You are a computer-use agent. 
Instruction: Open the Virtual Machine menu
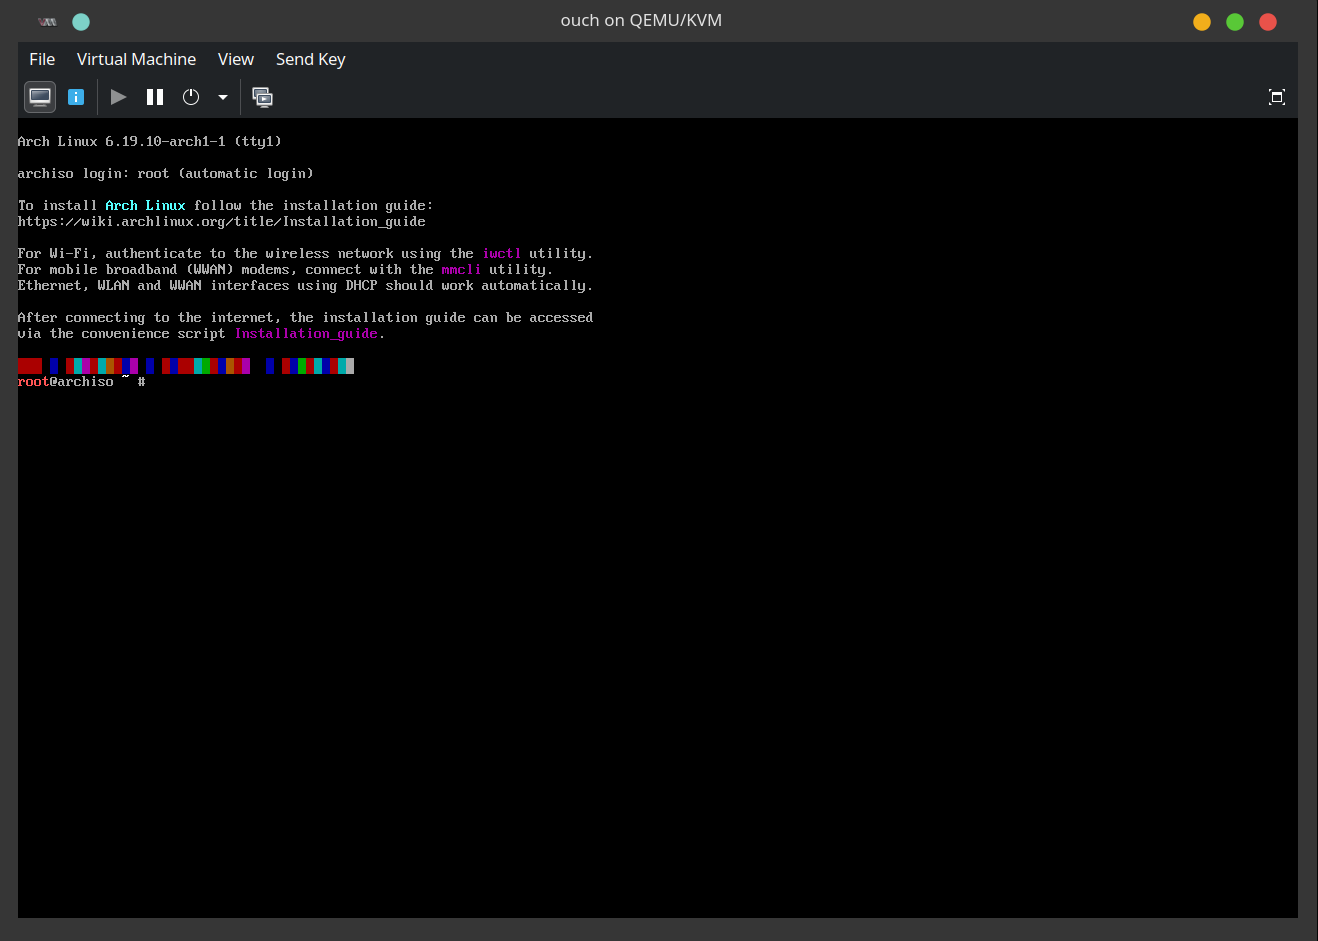click(136, 59)
